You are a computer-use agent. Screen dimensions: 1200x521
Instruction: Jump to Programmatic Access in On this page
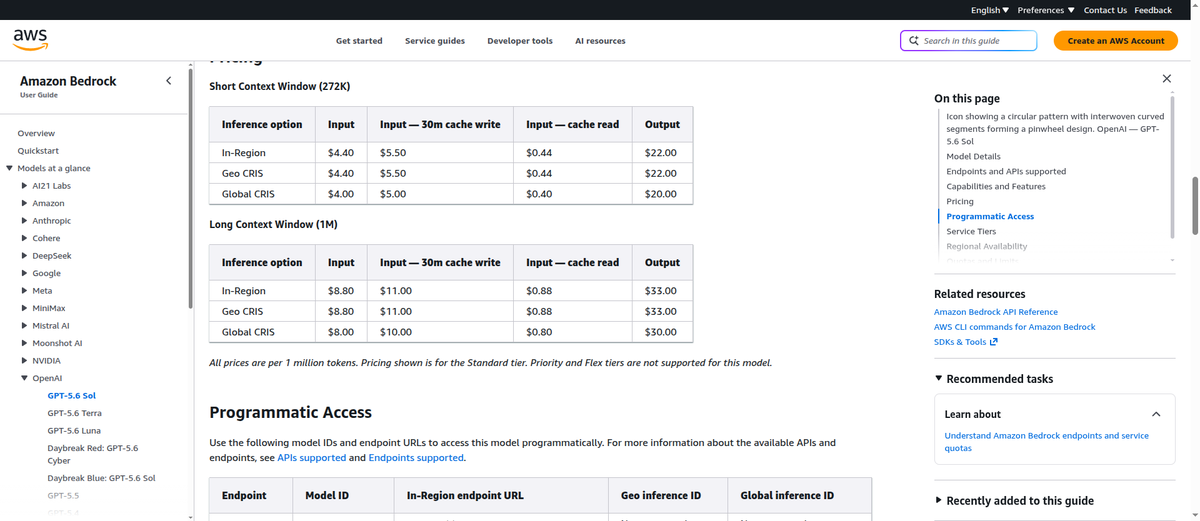990,217
